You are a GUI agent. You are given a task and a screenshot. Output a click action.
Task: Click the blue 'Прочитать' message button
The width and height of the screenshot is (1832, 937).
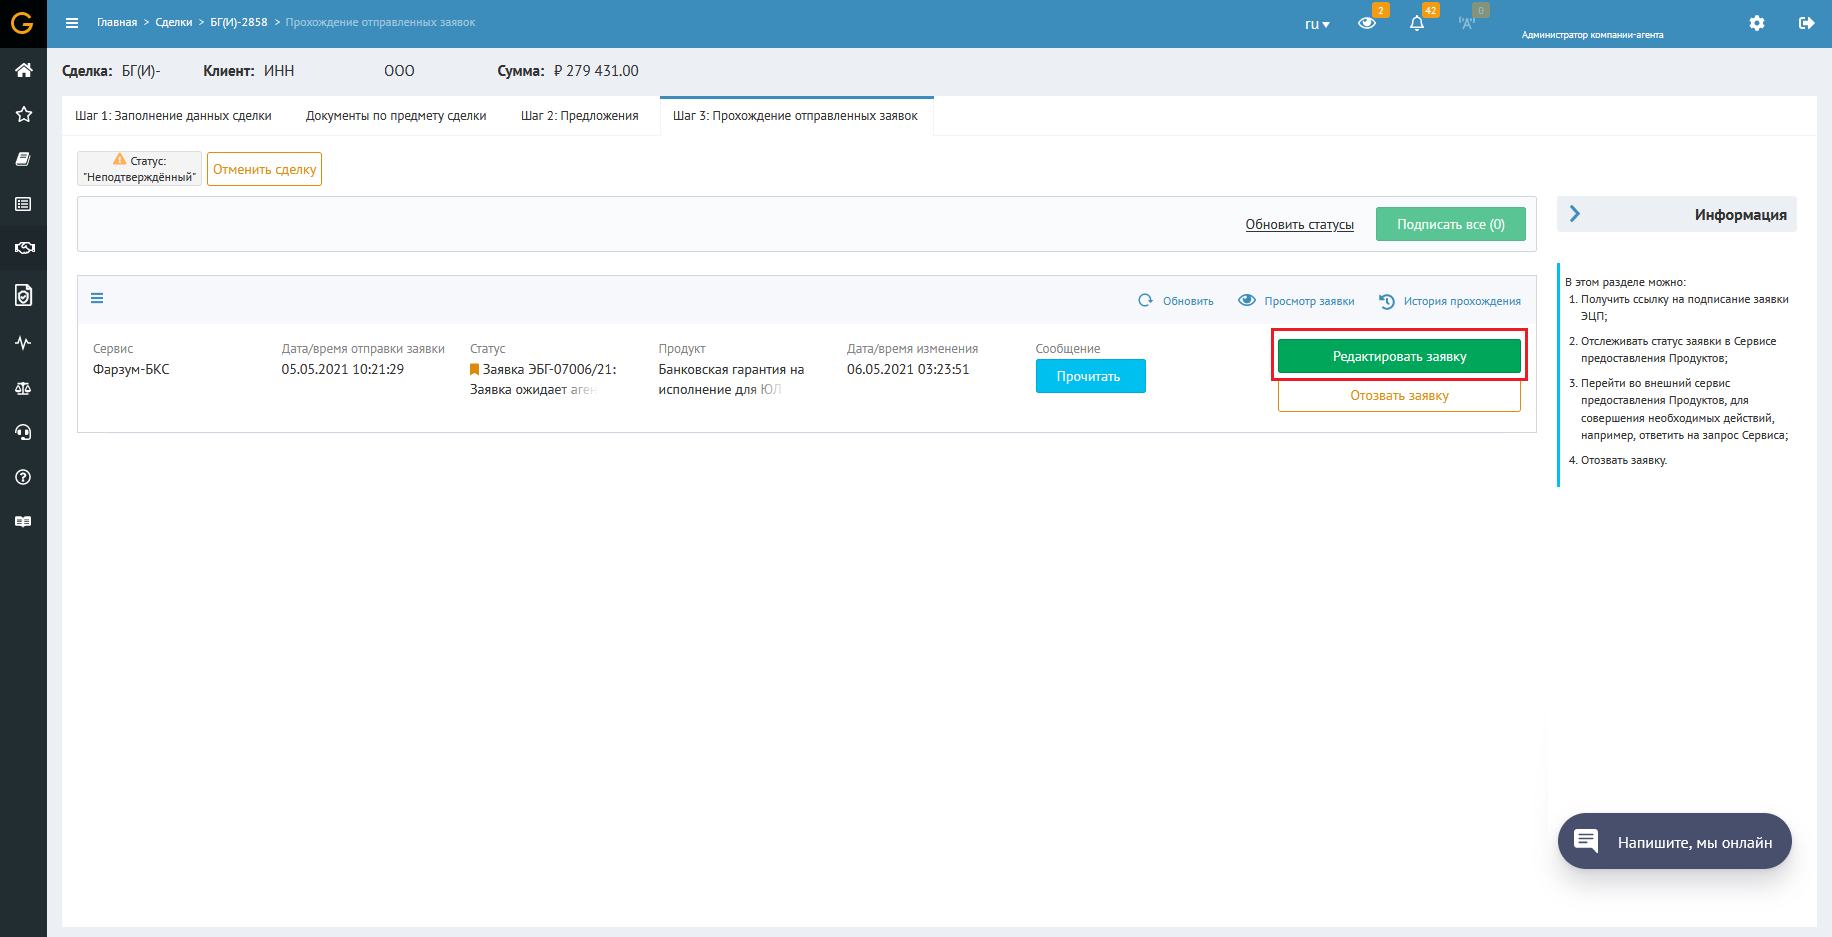click(x=1090, y=376)
